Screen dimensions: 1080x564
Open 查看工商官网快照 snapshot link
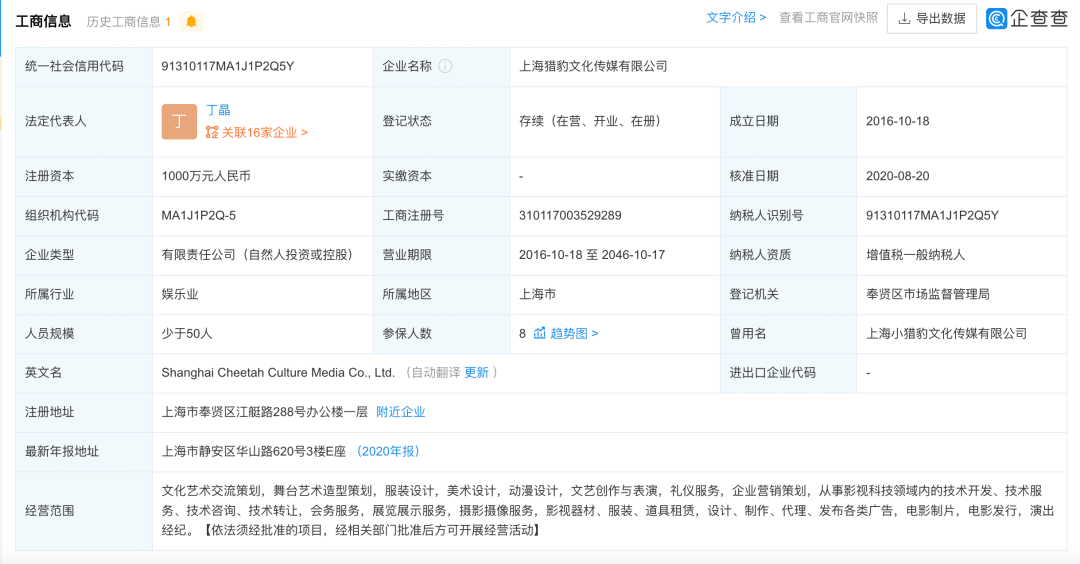pyautogui.click(x=828, y=18)
